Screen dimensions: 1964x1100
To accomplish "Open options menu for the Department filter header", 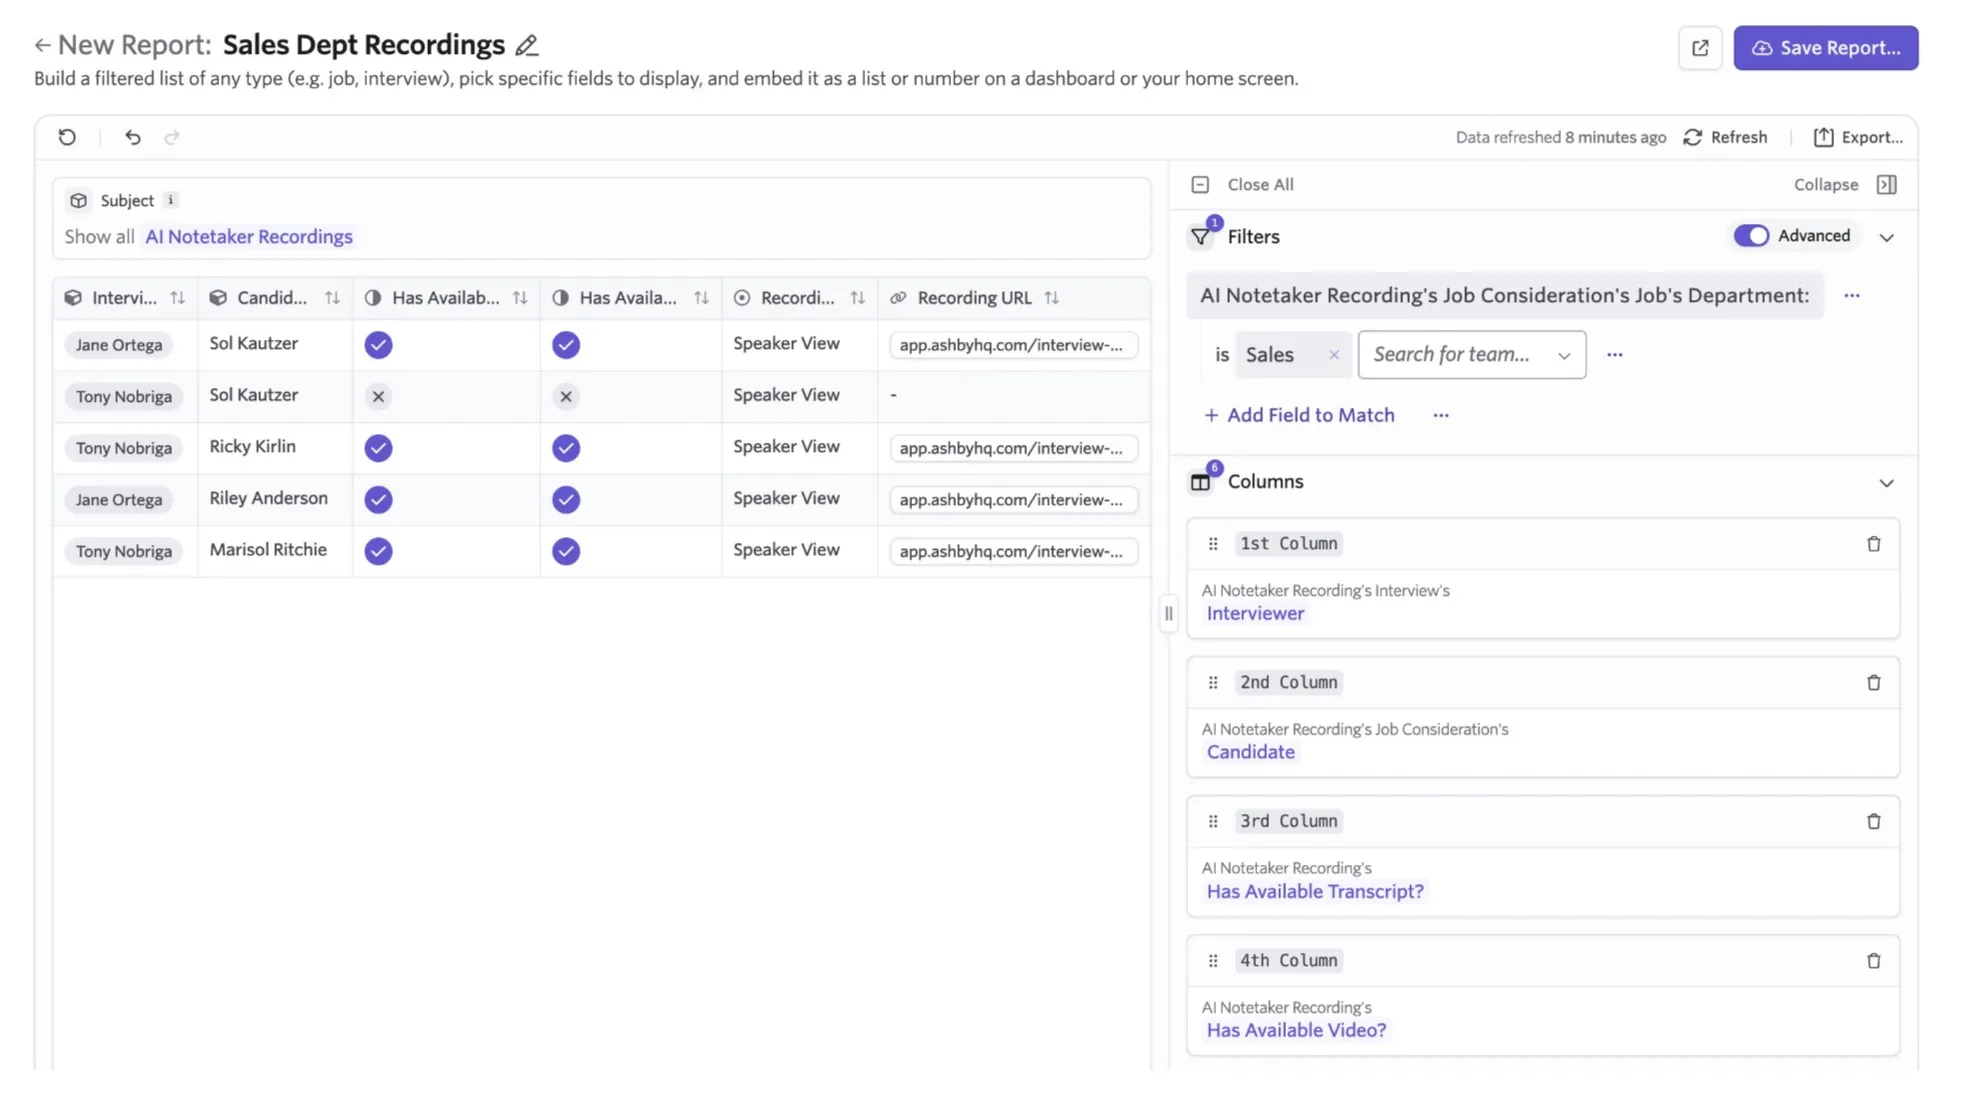I will [x=1852, y=296].
